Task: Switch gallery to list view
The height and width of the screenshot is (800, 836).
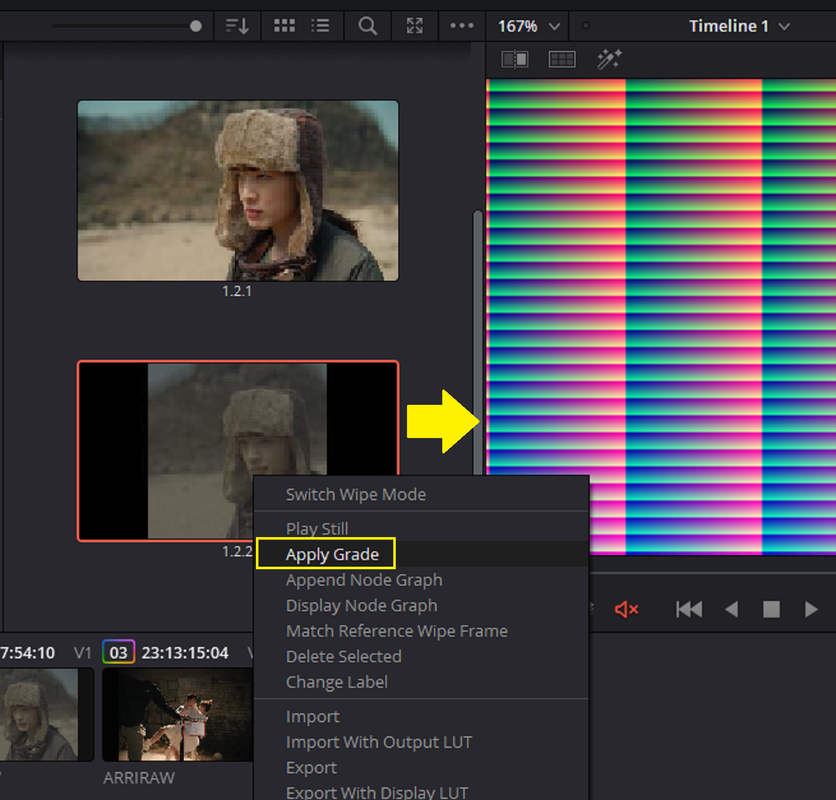Action: click(x=320, y=26)
